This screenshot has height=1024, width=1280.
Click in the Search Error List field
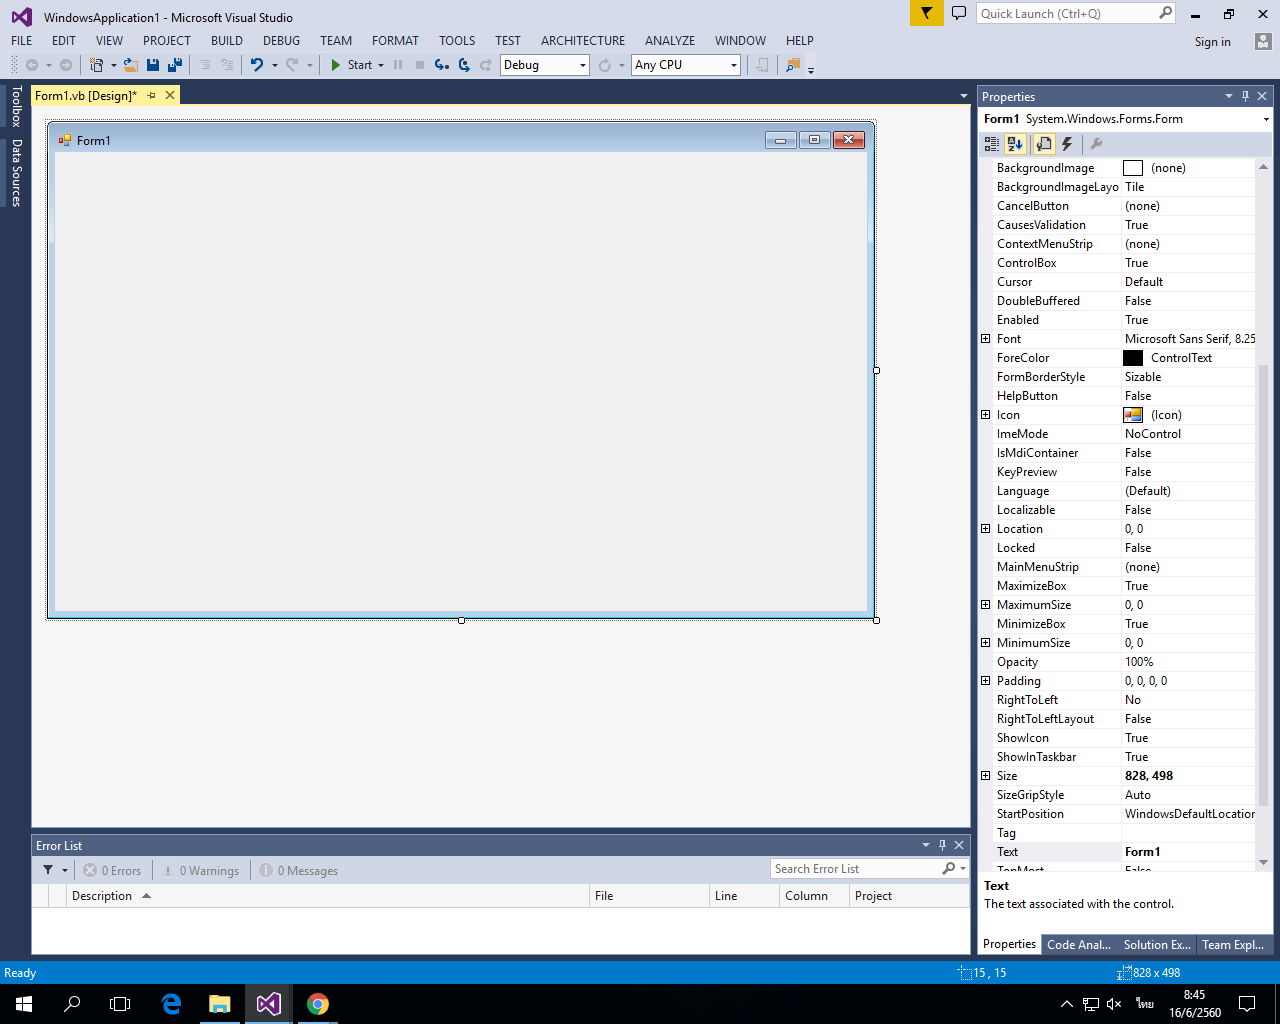[x=855, y=869]
